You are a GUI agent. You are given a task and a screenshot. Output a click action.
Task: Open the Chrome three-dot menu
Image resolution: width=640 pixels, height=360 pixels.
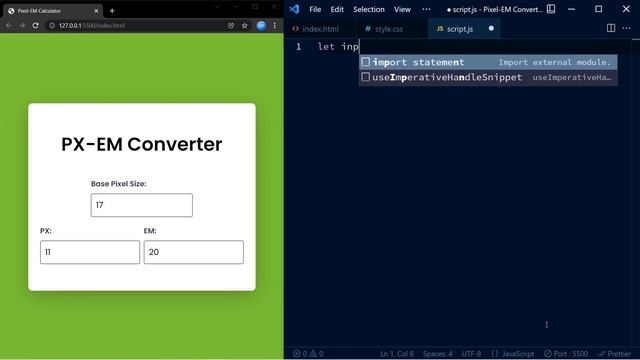point(275,25)
